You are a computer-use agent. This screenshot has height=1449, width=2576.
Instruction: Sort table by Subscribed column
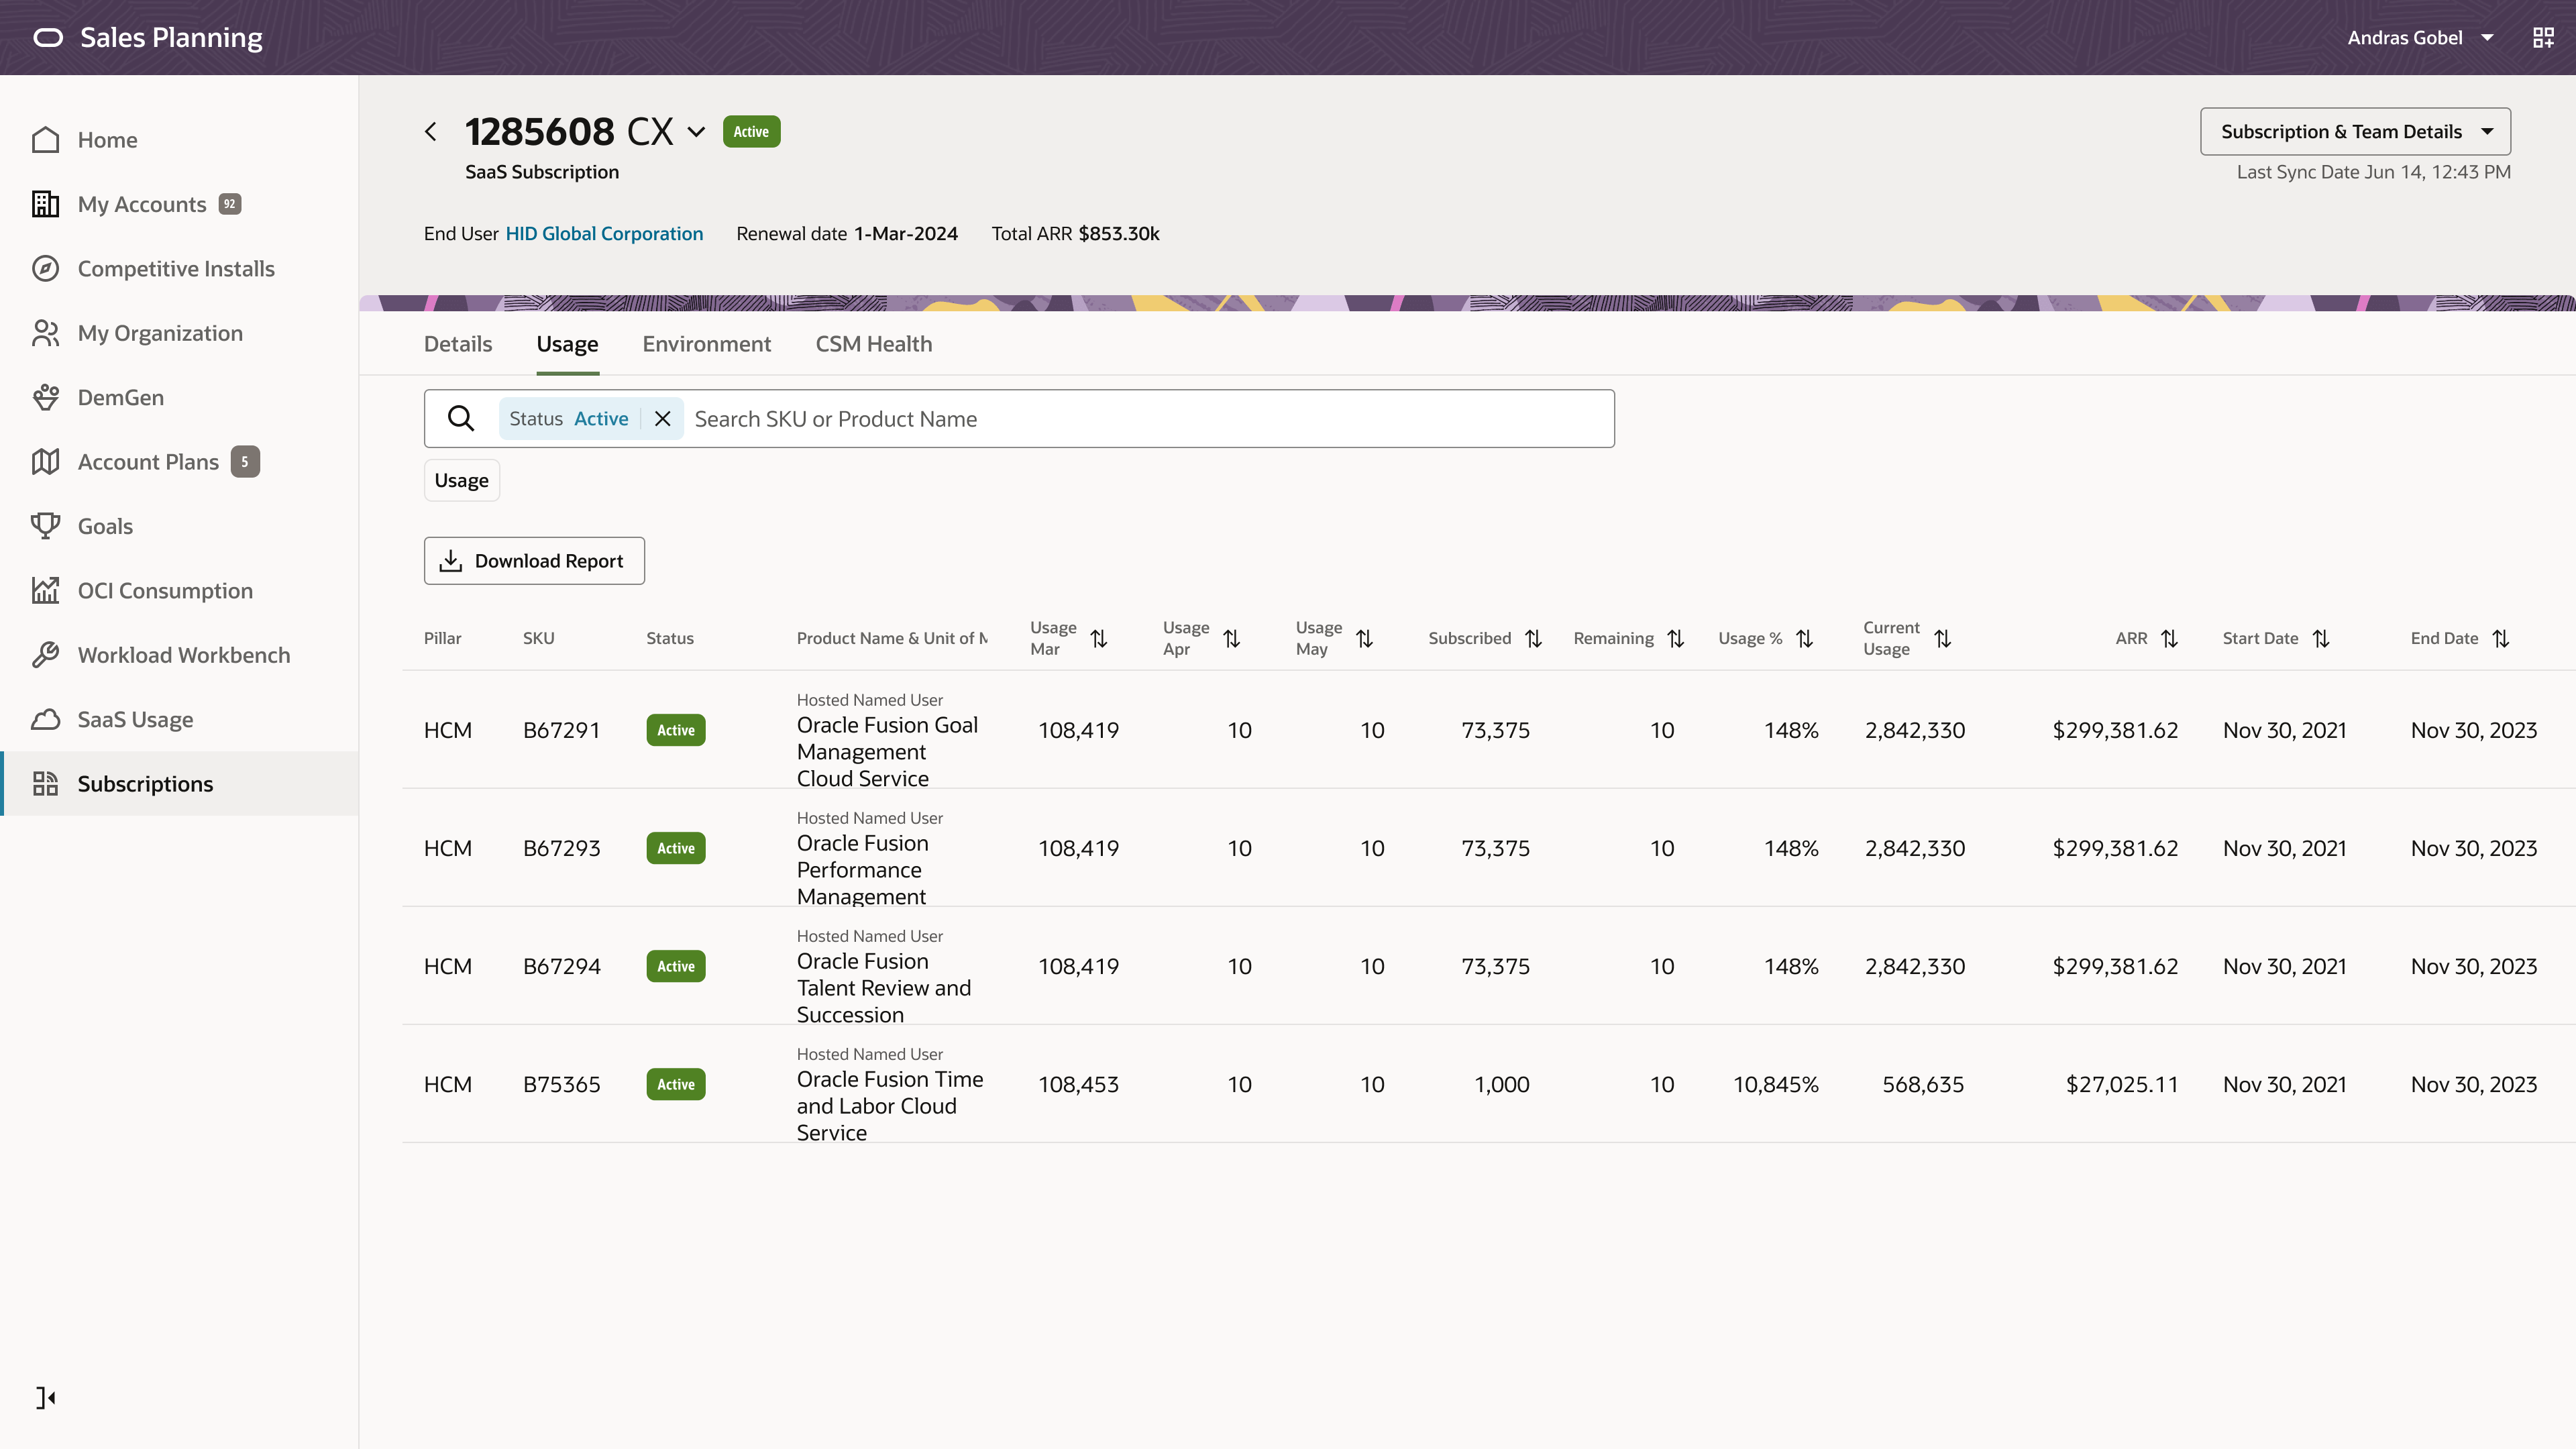pos(1533,638)
